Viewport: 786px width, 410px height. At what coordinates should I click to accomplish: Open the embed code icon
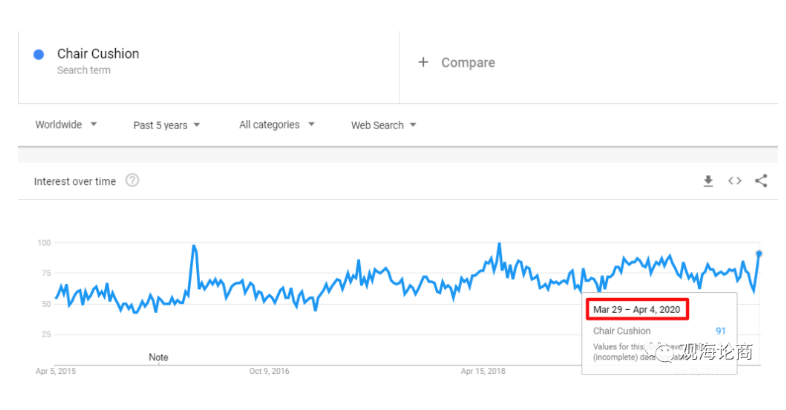click(734, 181)
